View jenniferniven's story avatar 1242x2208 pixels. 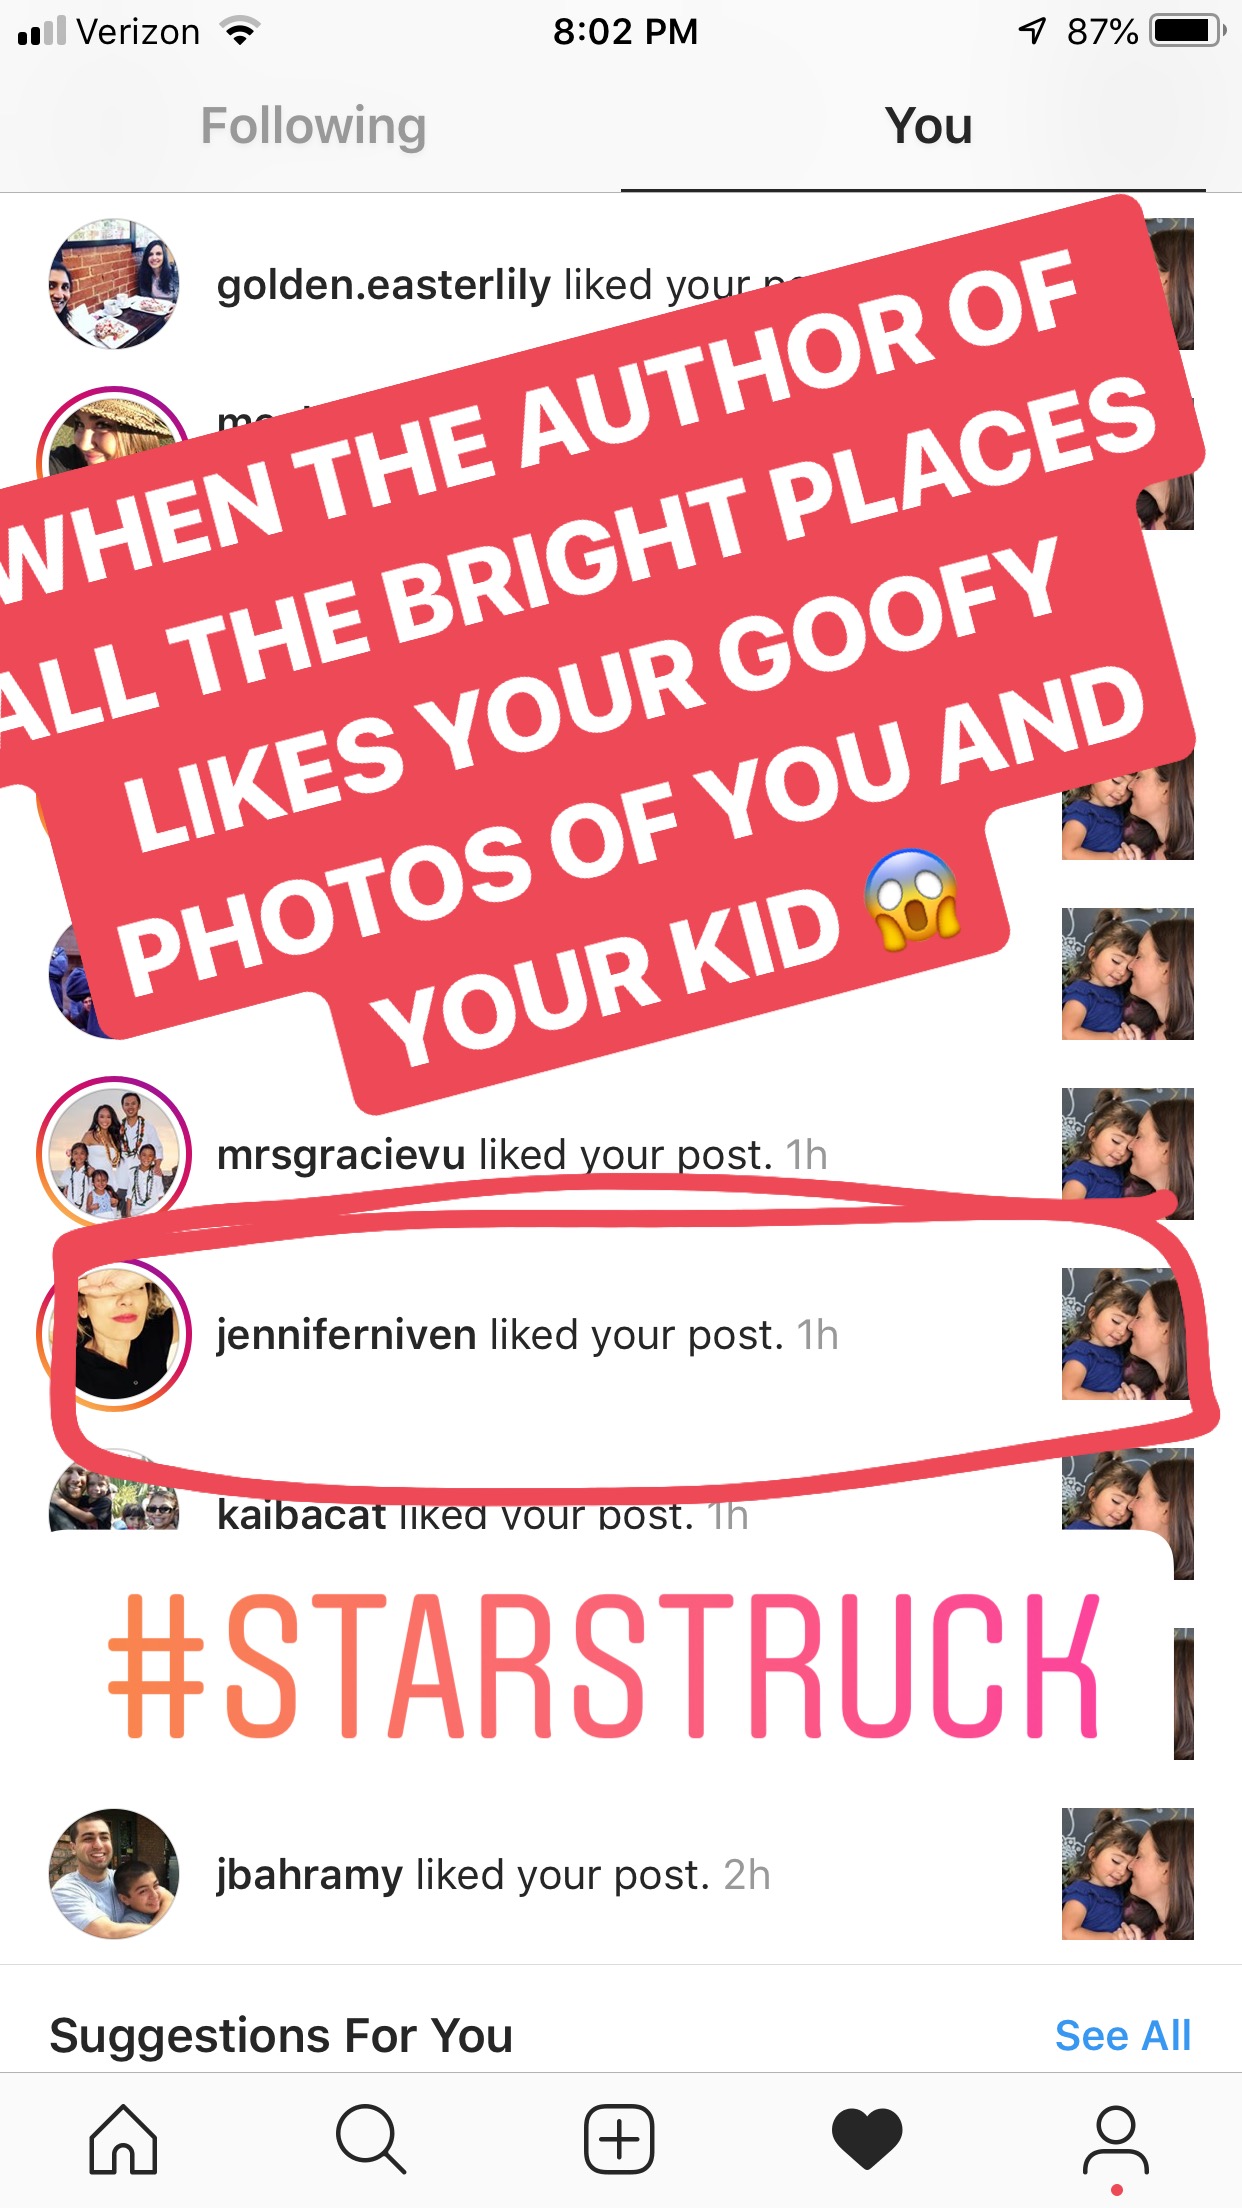(x=114, y=1334)
